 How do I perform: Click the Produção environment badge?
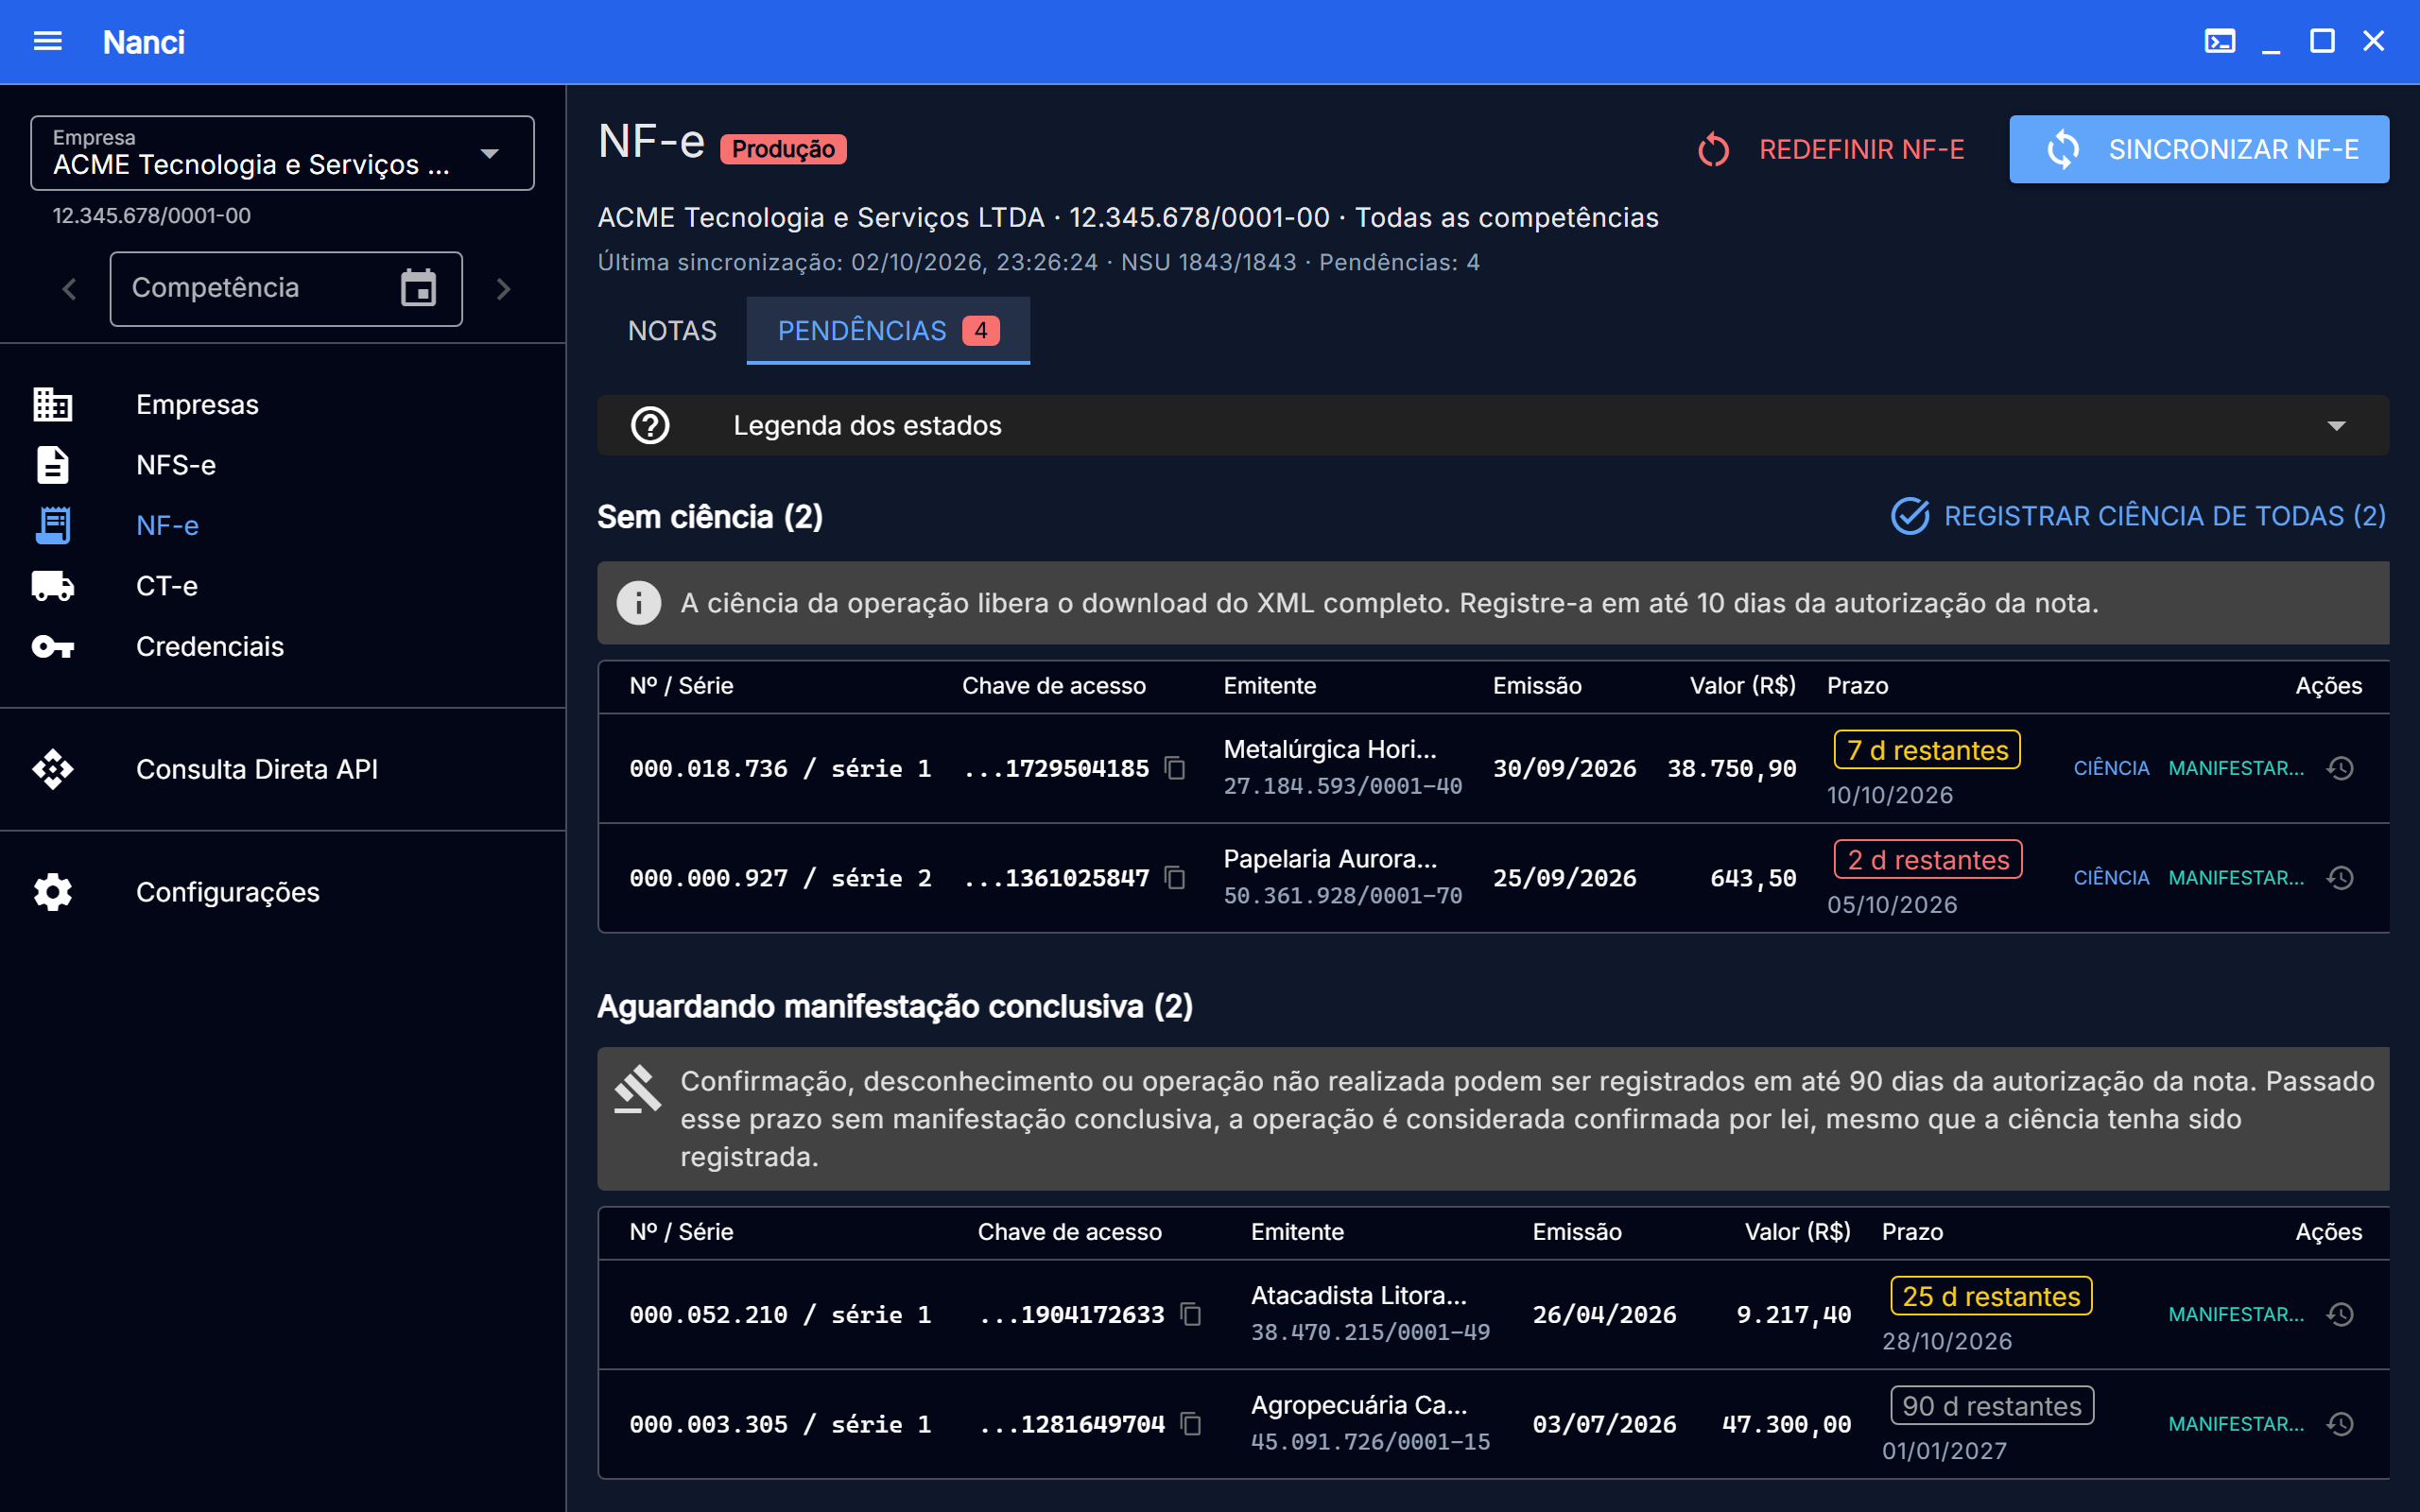(783, 149)
